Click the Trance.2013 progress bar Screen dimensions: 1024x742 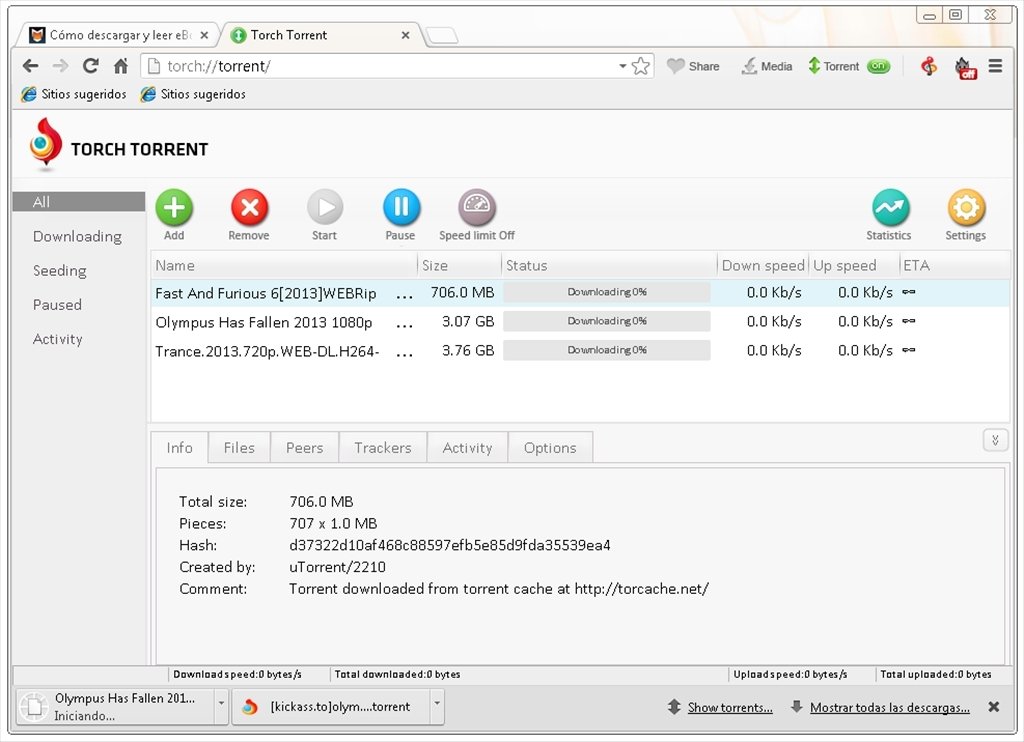(x=607, y=350)
